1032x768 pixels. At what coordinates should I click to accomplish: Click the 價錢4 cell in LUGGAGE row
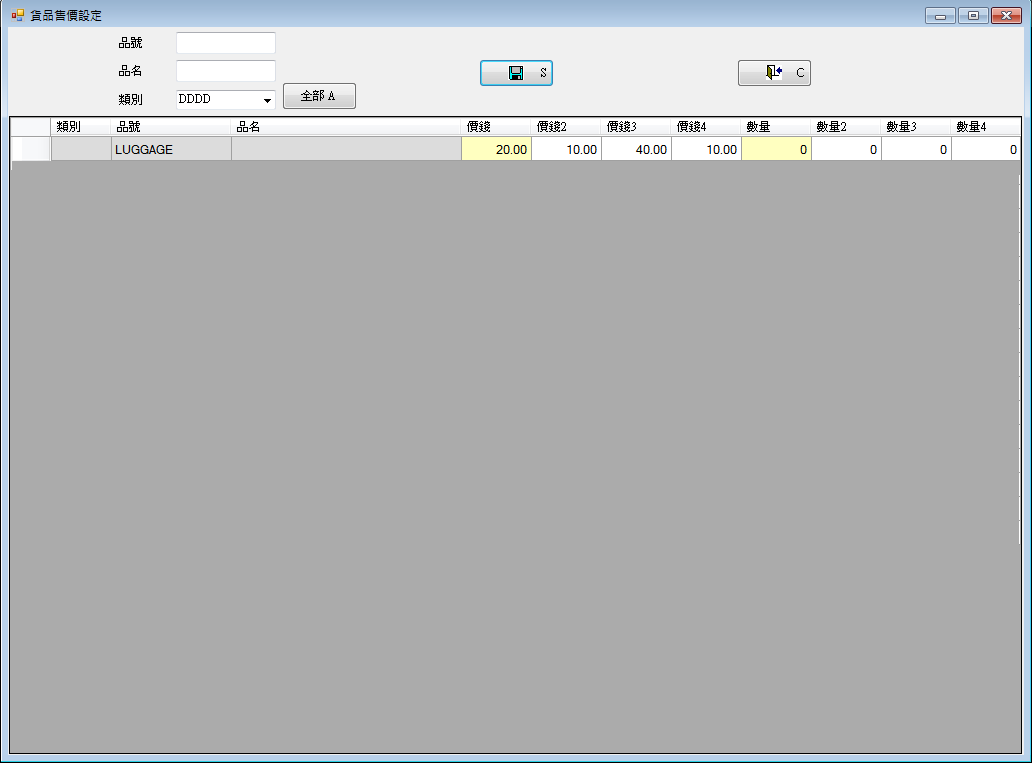pos(706,149)
